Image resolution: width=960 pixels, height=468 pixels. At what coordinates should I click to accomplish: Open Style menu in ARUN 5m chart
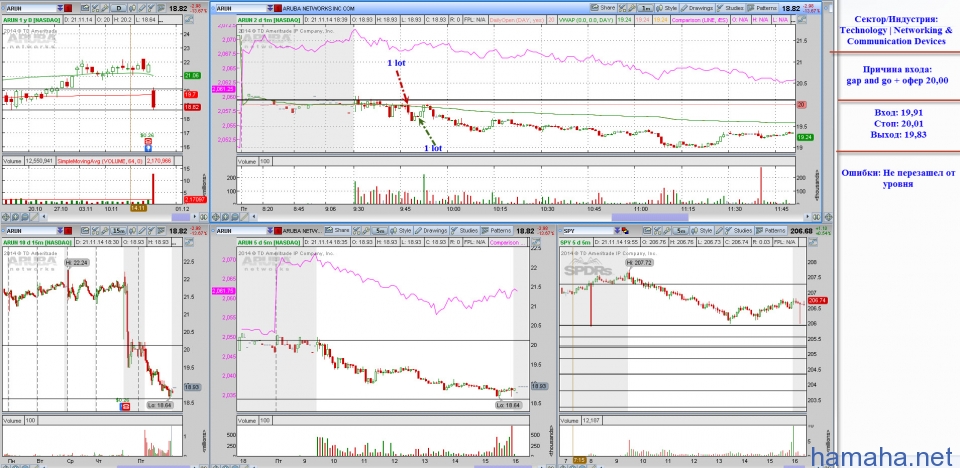tap(400, 230)
